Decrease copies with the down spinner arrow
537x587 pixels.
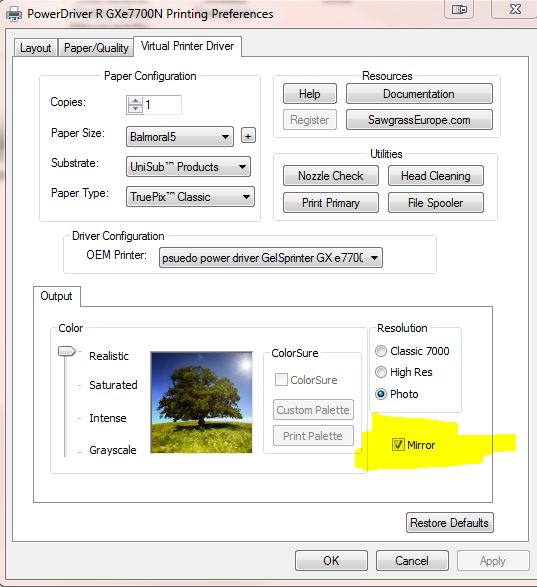pos(135,109)
